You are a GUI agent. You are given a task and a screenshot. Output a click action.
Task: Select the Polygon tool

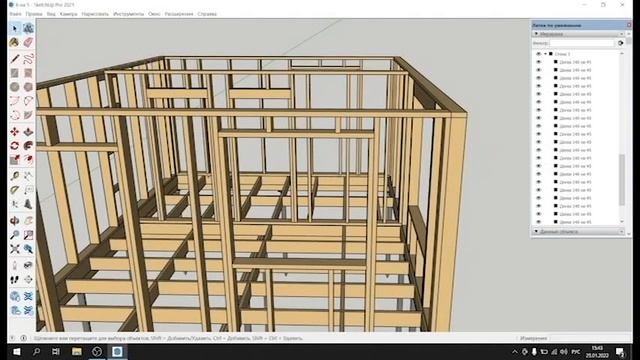(x=28, y=87)
